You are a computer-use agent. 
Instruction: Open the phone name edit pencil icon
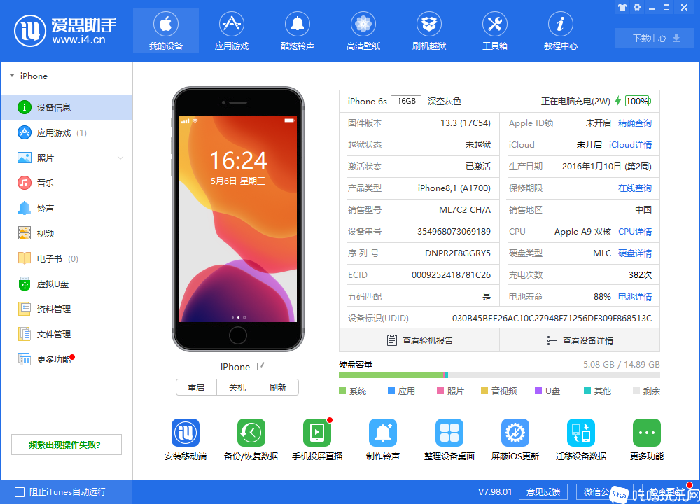(x=261, y=366)
